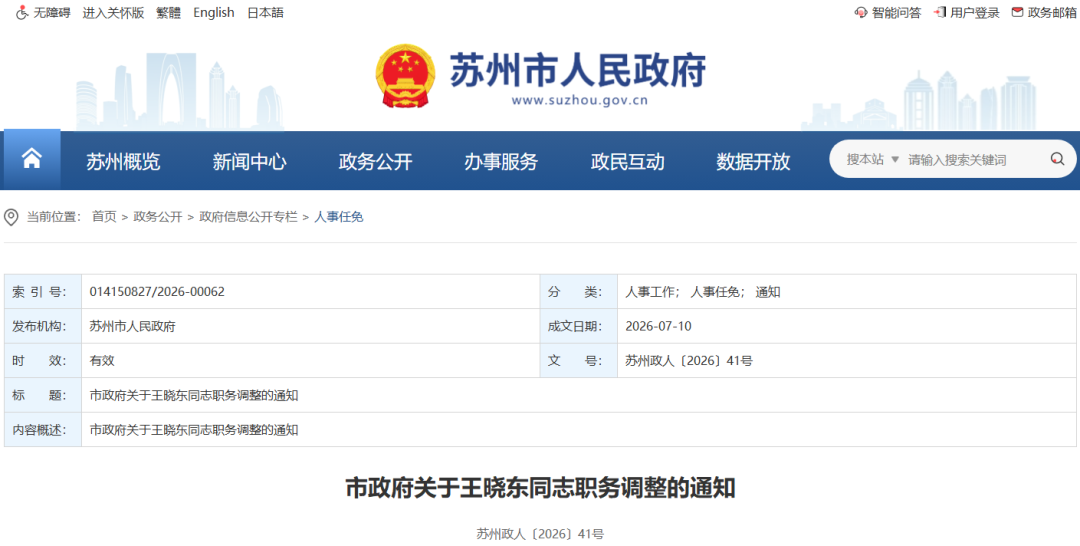Open the 用户登录 link
The height and width of the screenshot is (546, 1080).
(975, 12)
